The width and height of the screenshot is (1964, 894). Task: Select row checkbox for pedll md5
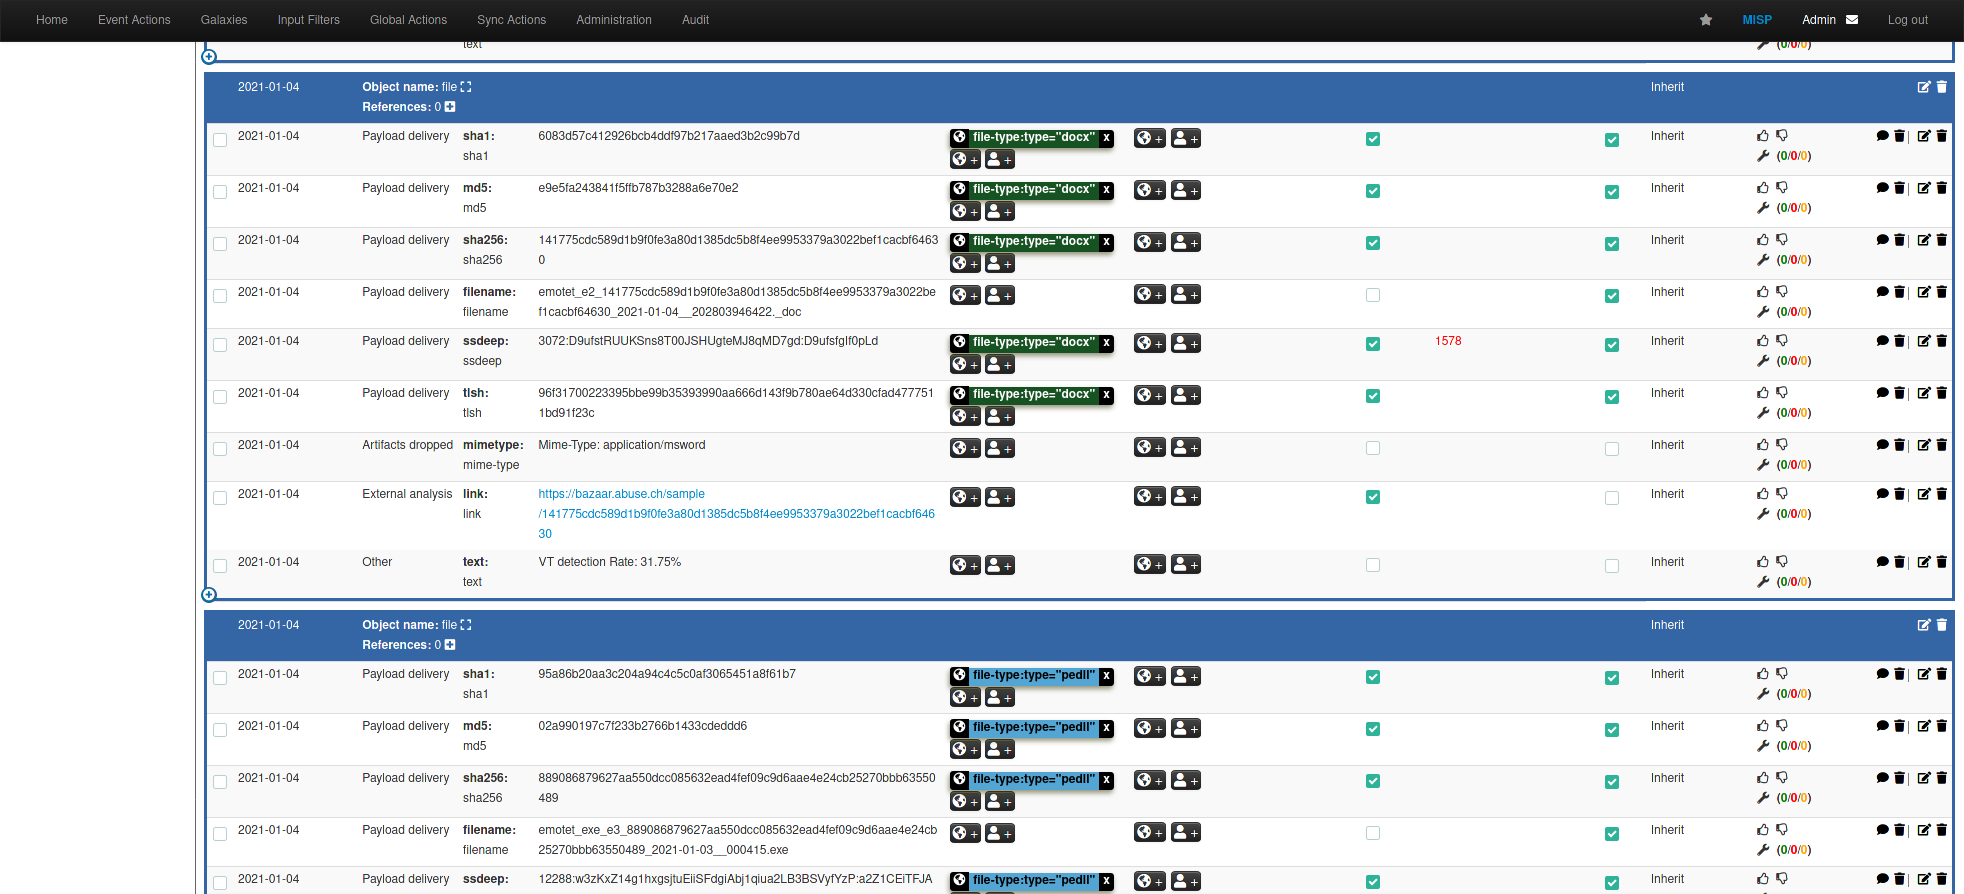click(220, 730)
